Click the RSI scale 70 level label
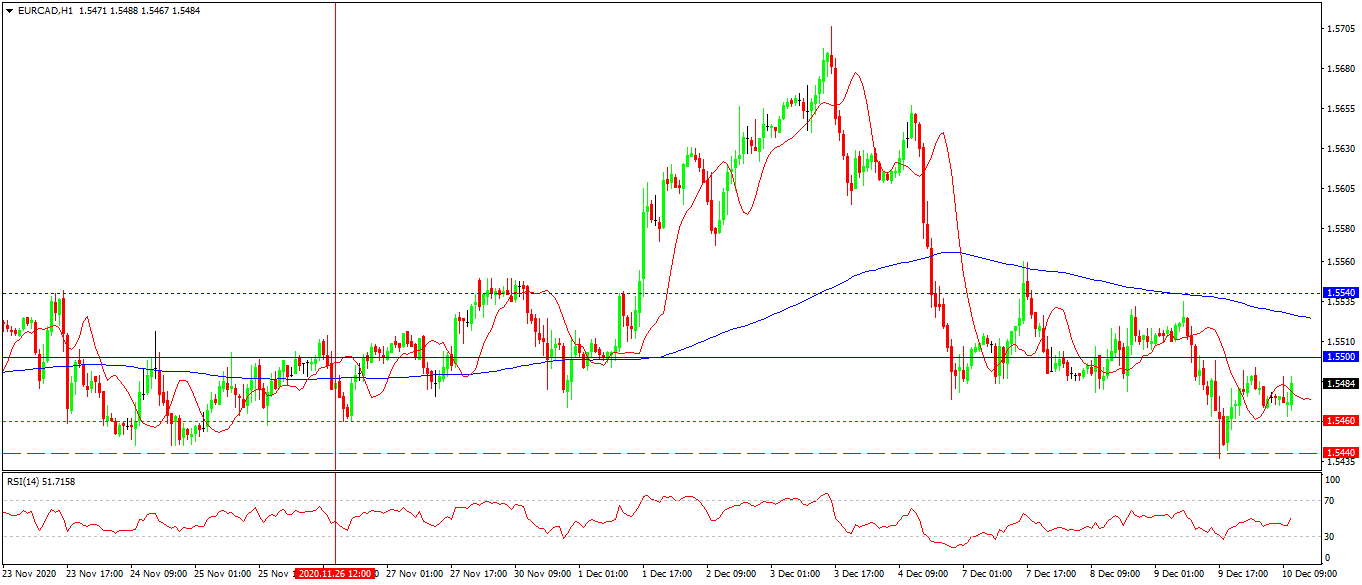The width and height of the screenshot is (1362, 585). [x=1330, y=500]
